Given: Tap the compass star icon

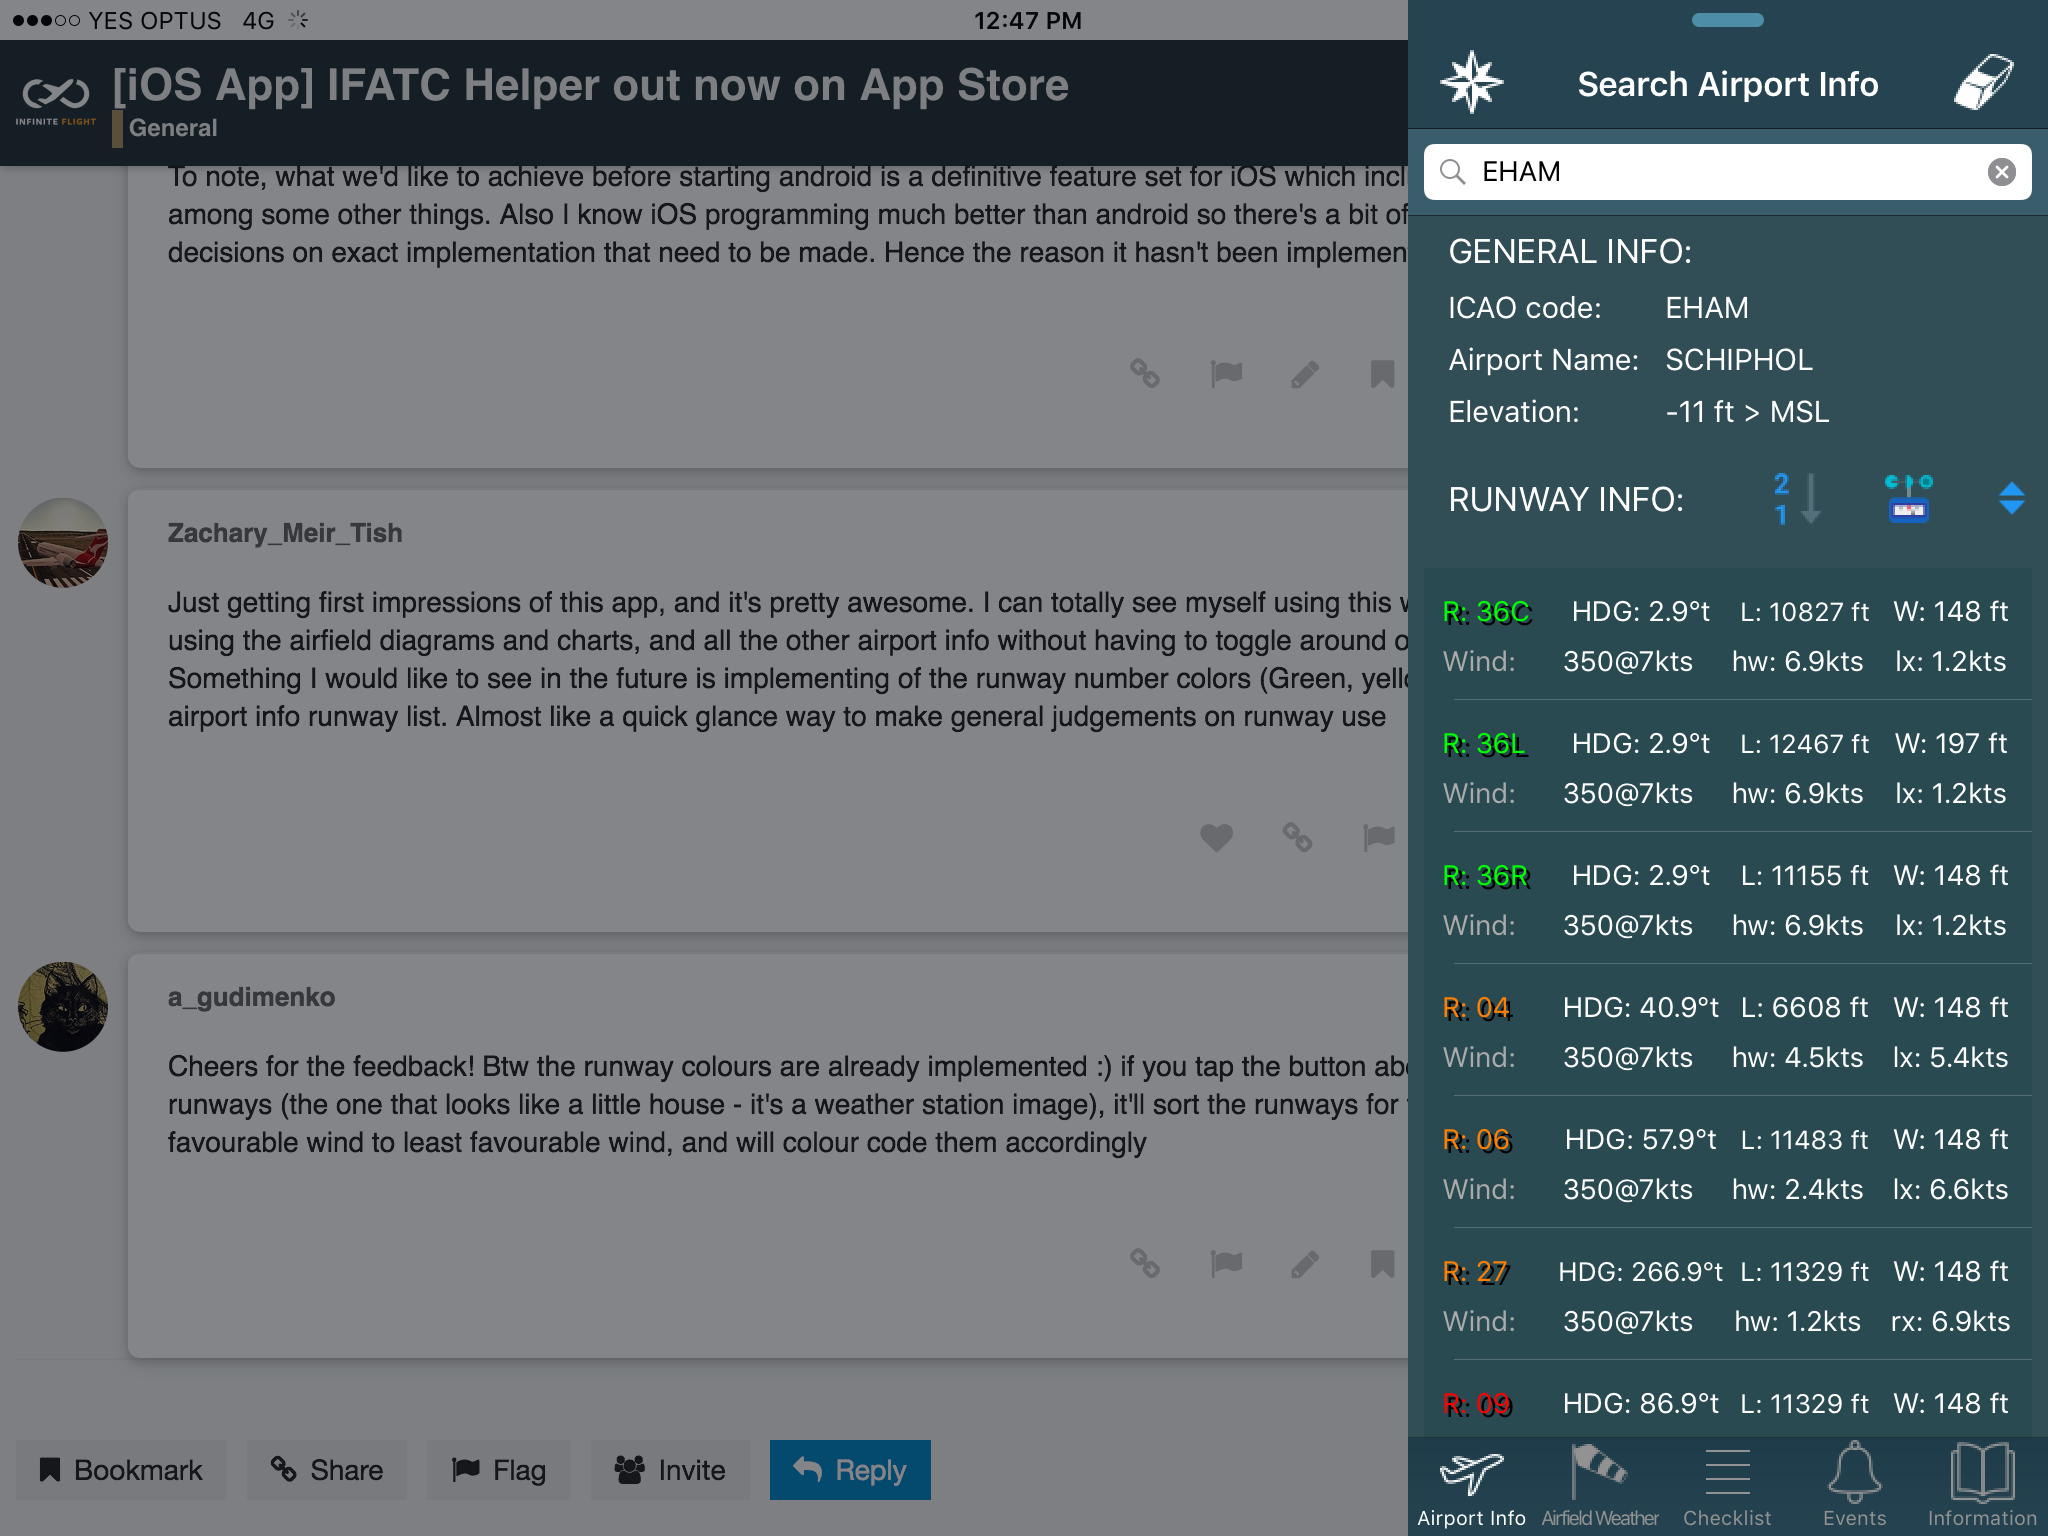Looking at the screenshot, I should (x=1471, y=83).
